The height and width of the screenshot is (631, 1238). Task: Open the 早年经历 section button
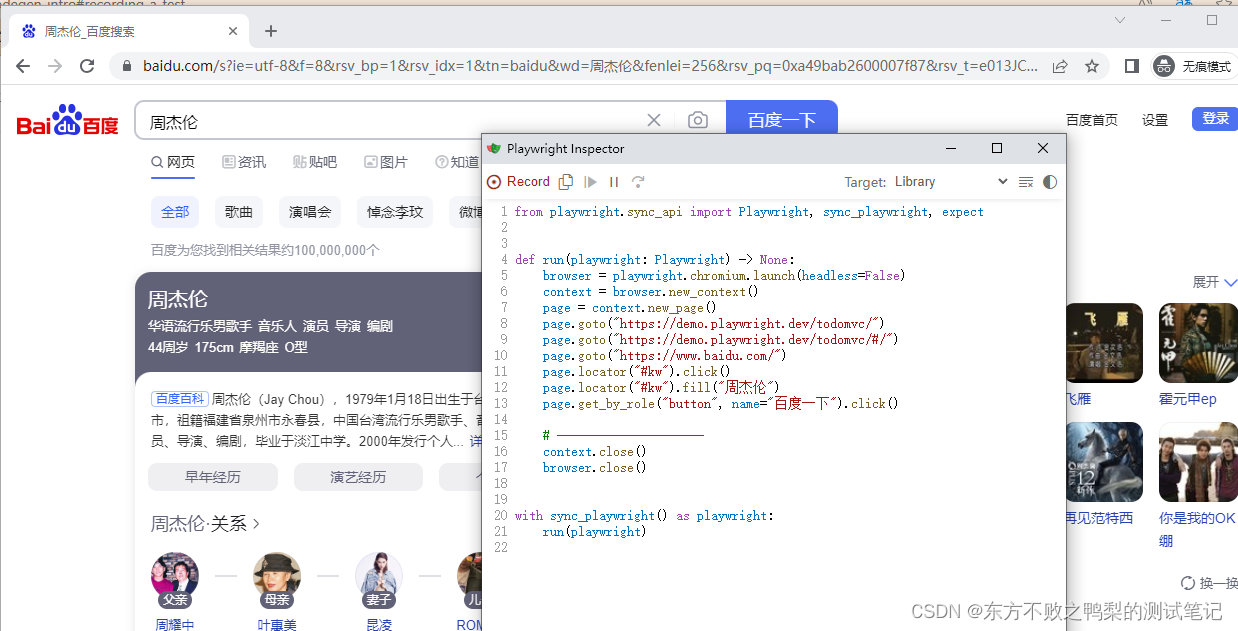click(x=213, y=477)
